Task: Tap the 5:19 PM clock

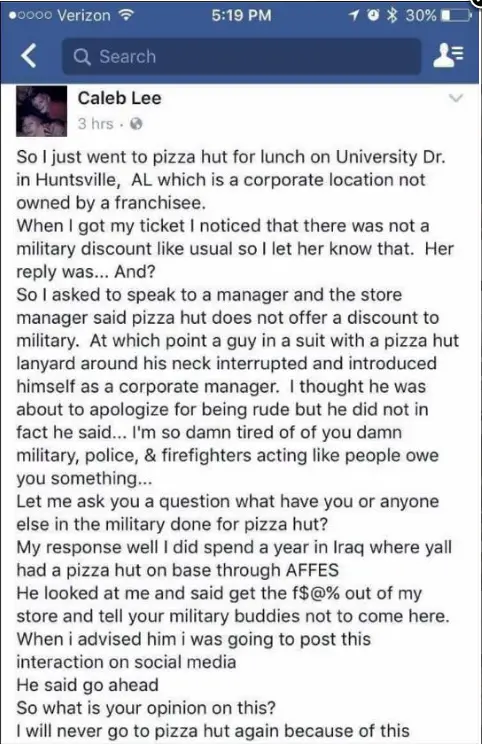Action: [241, 16]
